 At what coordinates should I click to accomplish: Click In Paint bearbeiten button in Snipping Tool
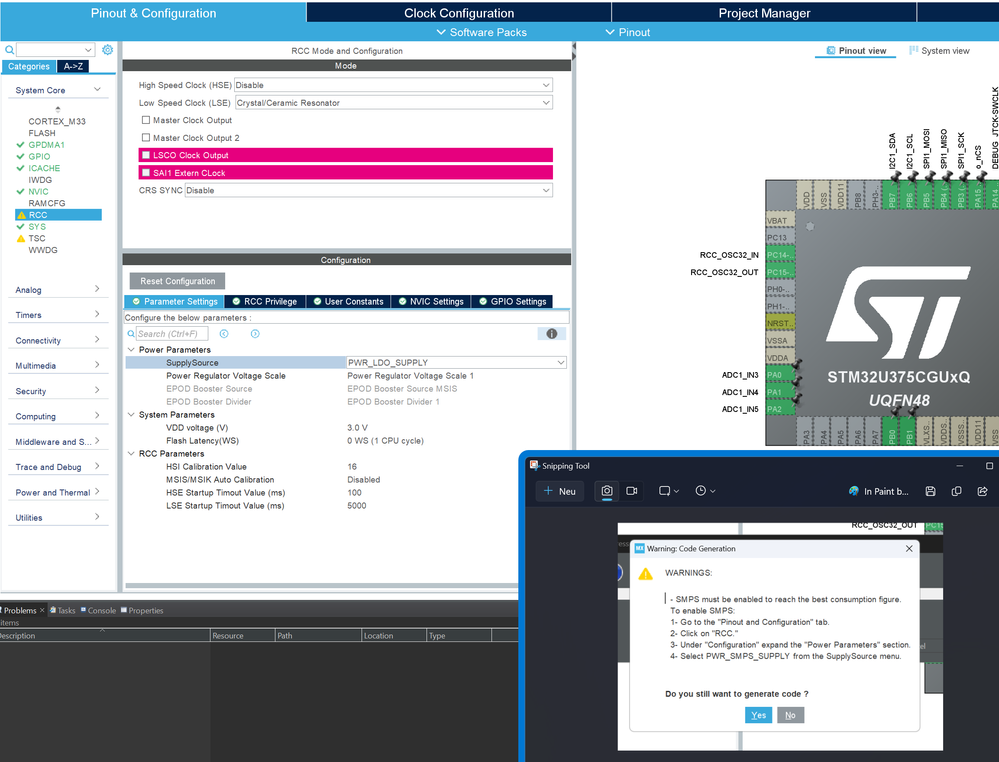tap(879, 491)
